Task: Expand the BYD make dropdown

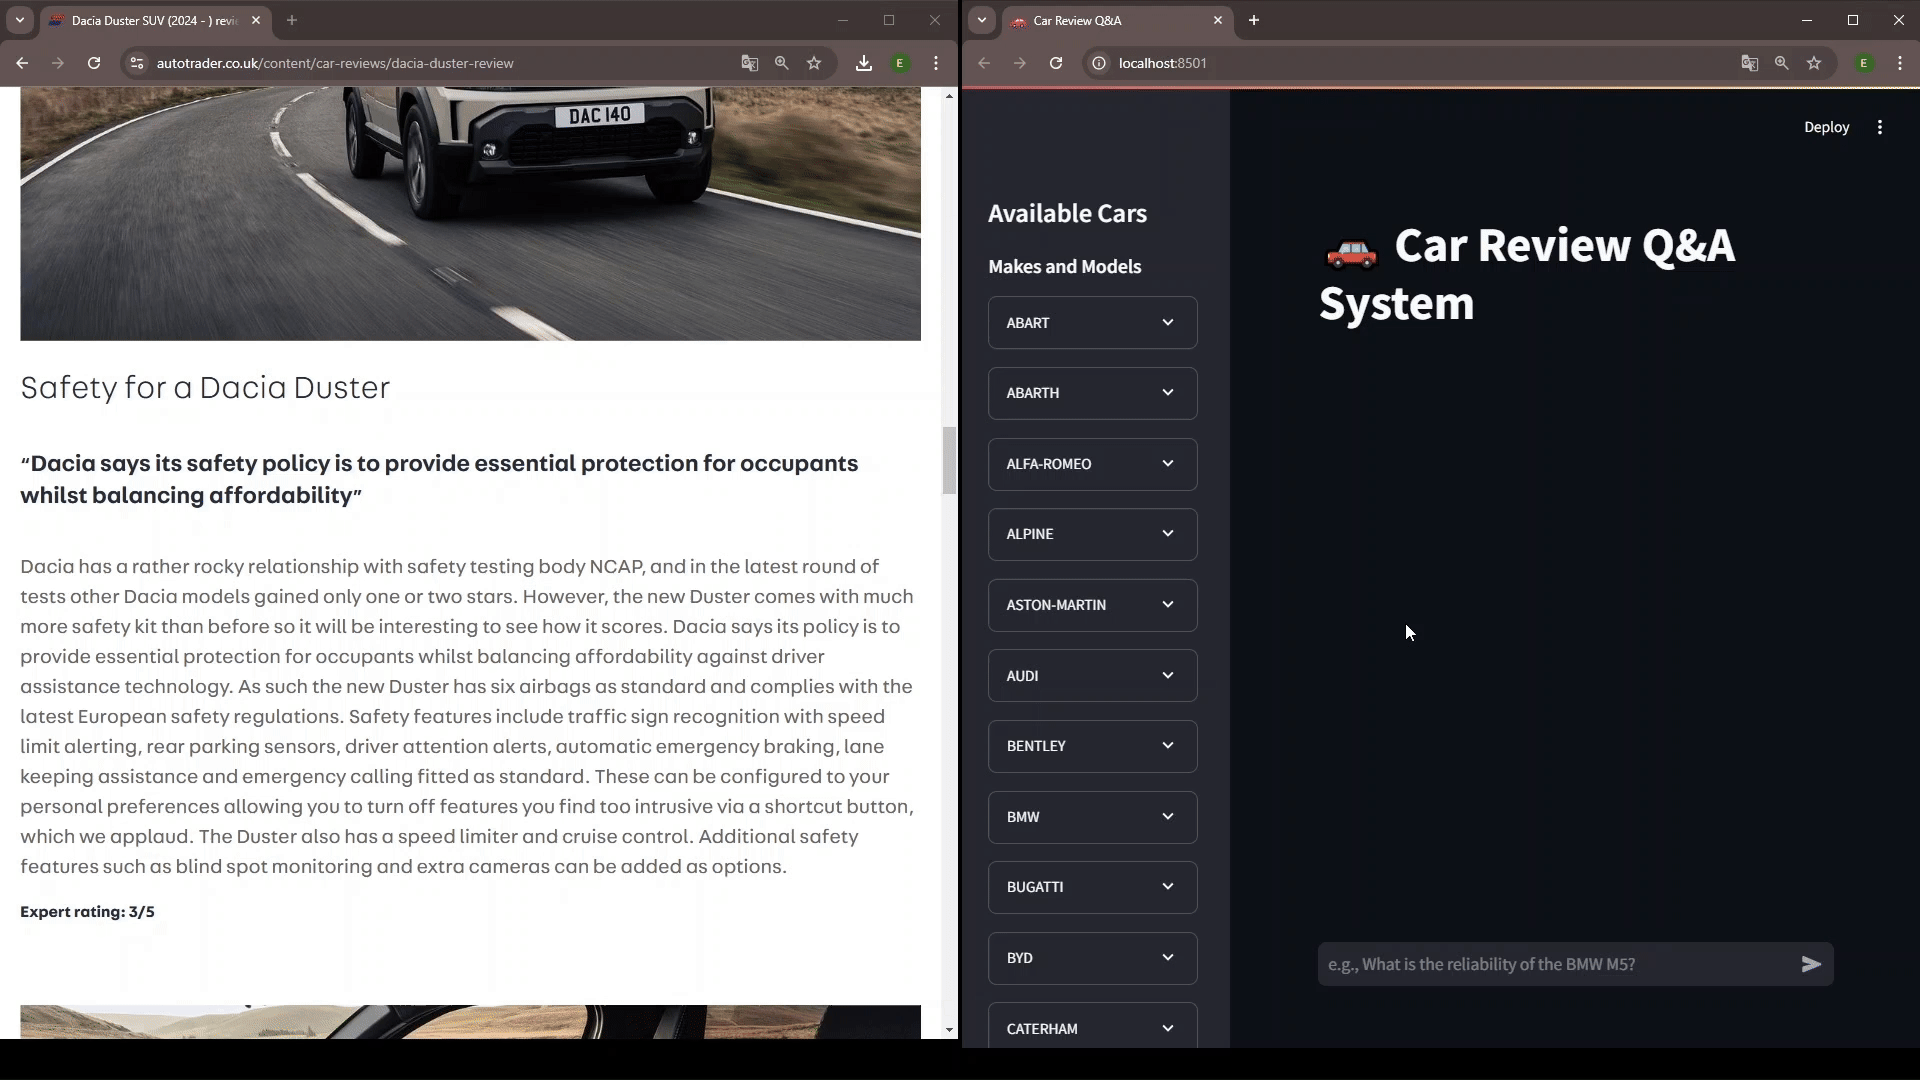Action: pyautogui.click(x=1092, y=958)
